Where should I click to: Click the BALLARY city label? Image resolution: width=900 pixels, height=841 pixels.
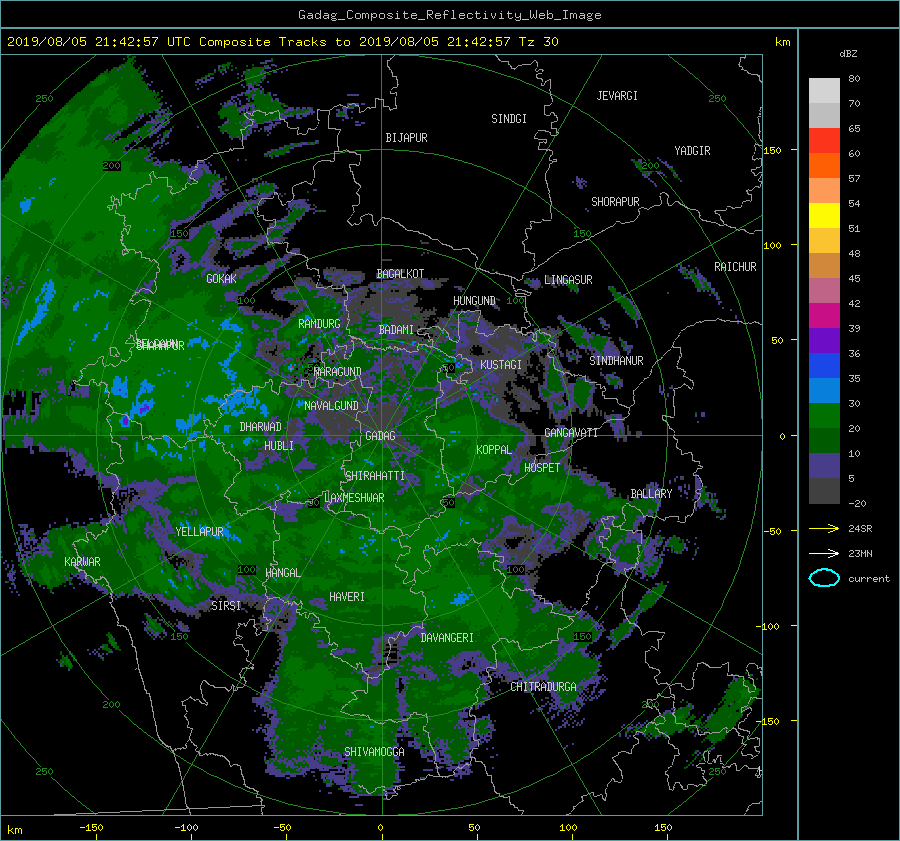coord(651,494)
